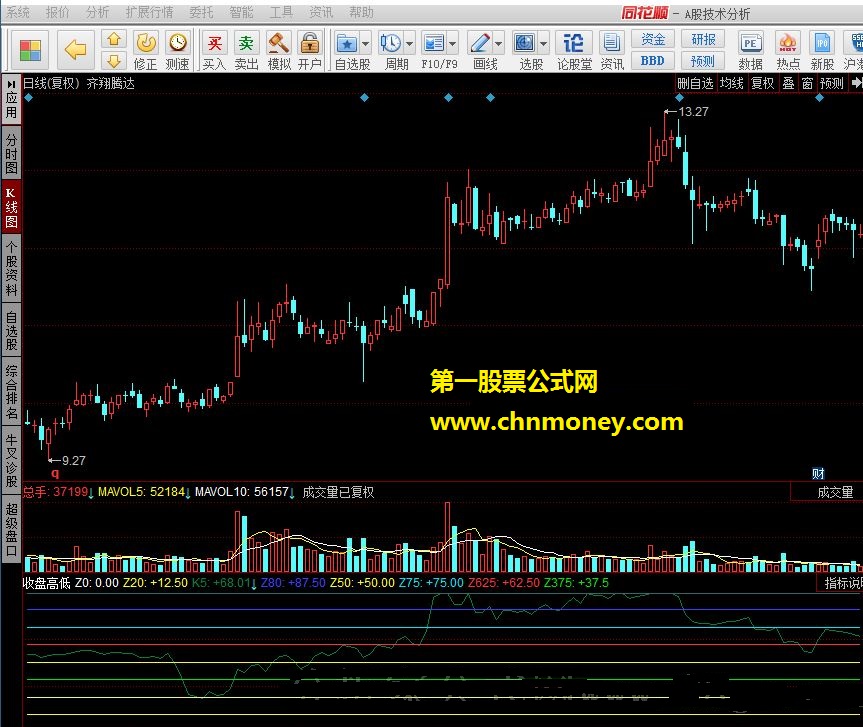863x727 pixels.
Task: Click the 研报 research report button
Action: pos(703,39)
